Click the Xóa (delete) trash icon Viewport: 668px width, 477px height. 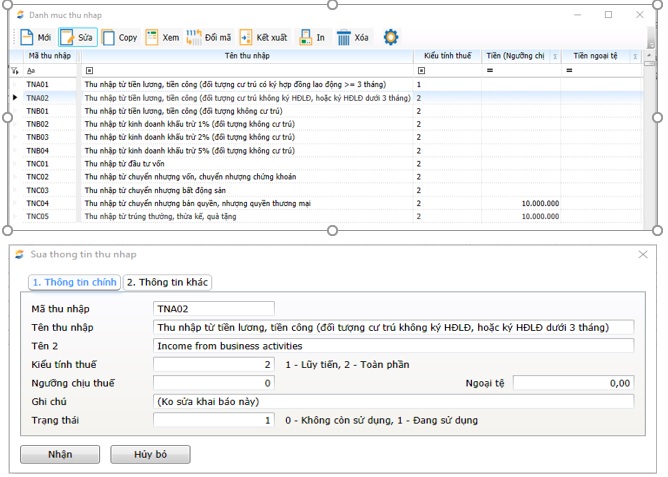coord(344,38)
